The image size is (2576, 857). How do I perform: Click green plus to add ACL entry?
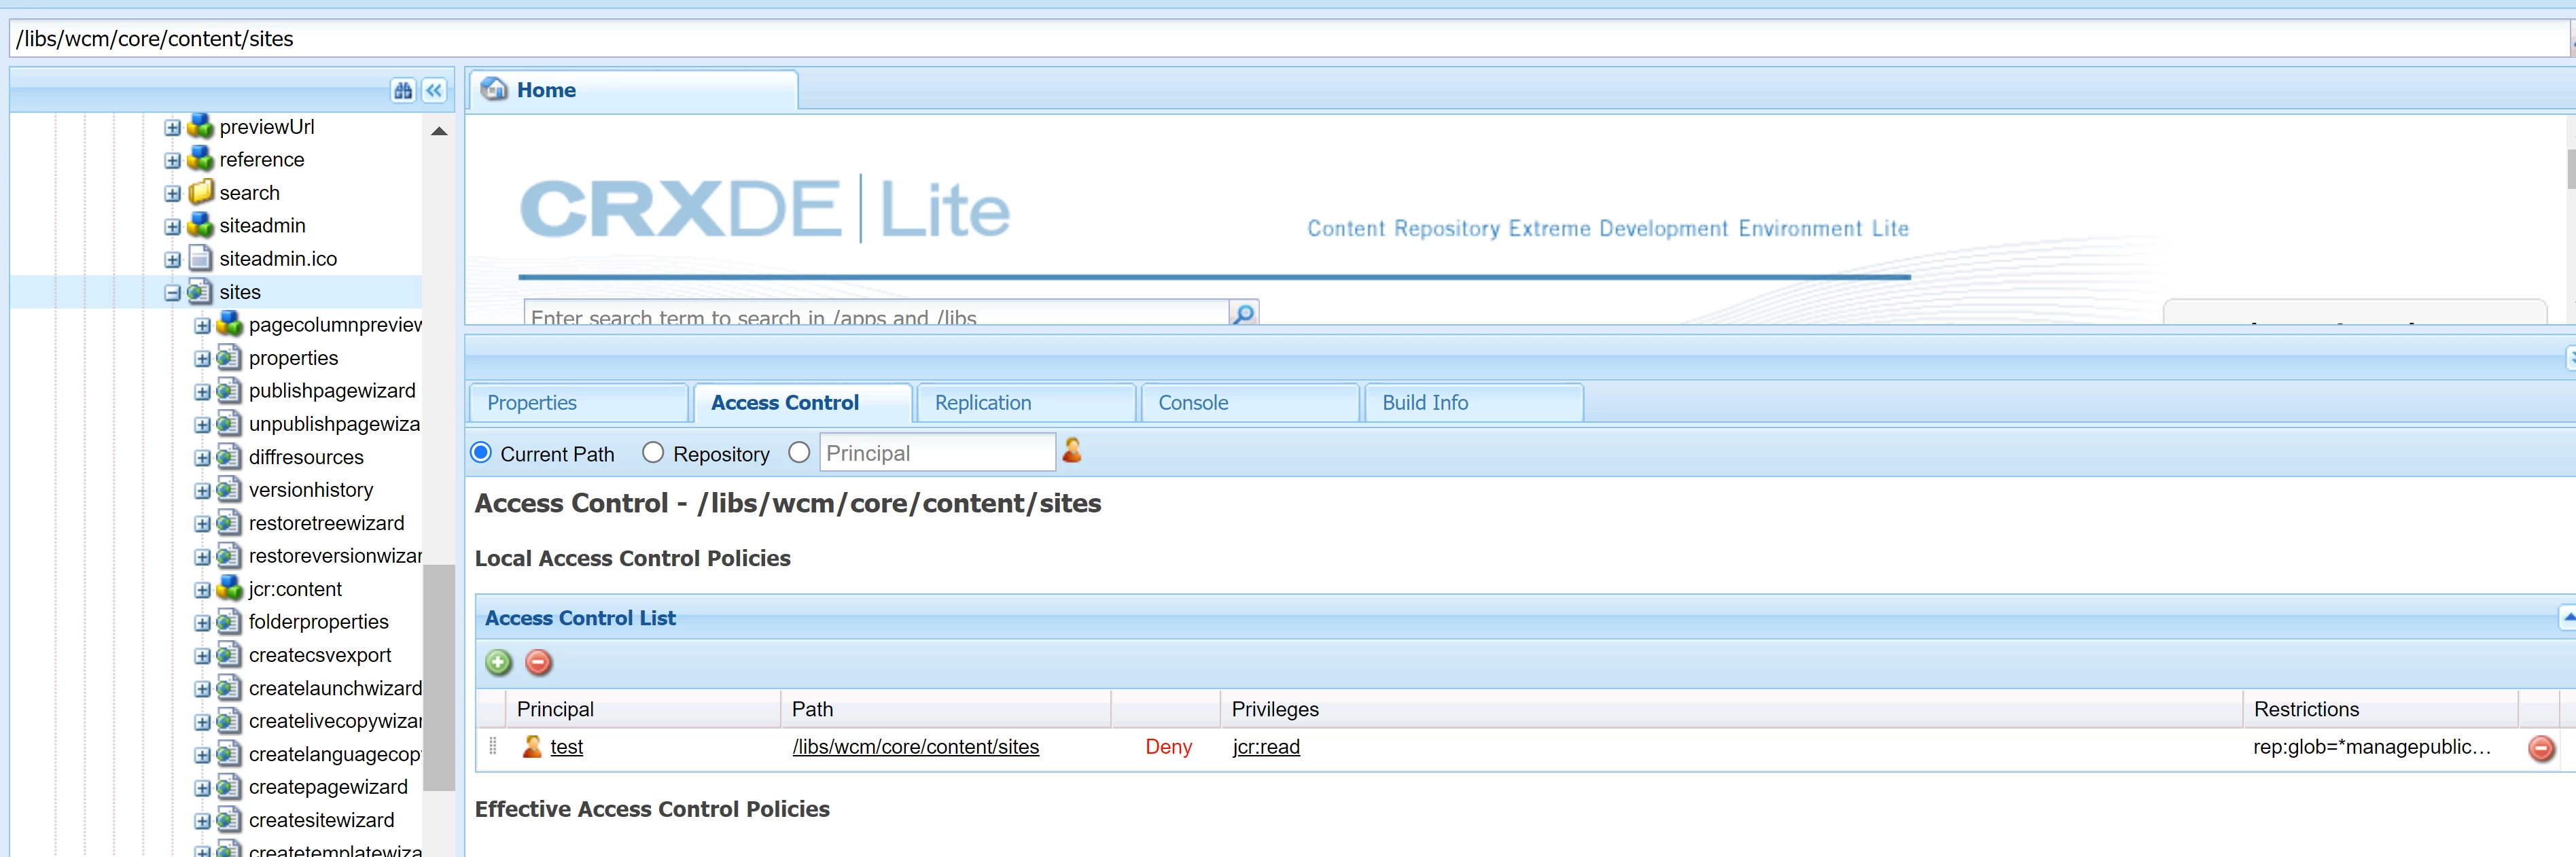(498, 662)
